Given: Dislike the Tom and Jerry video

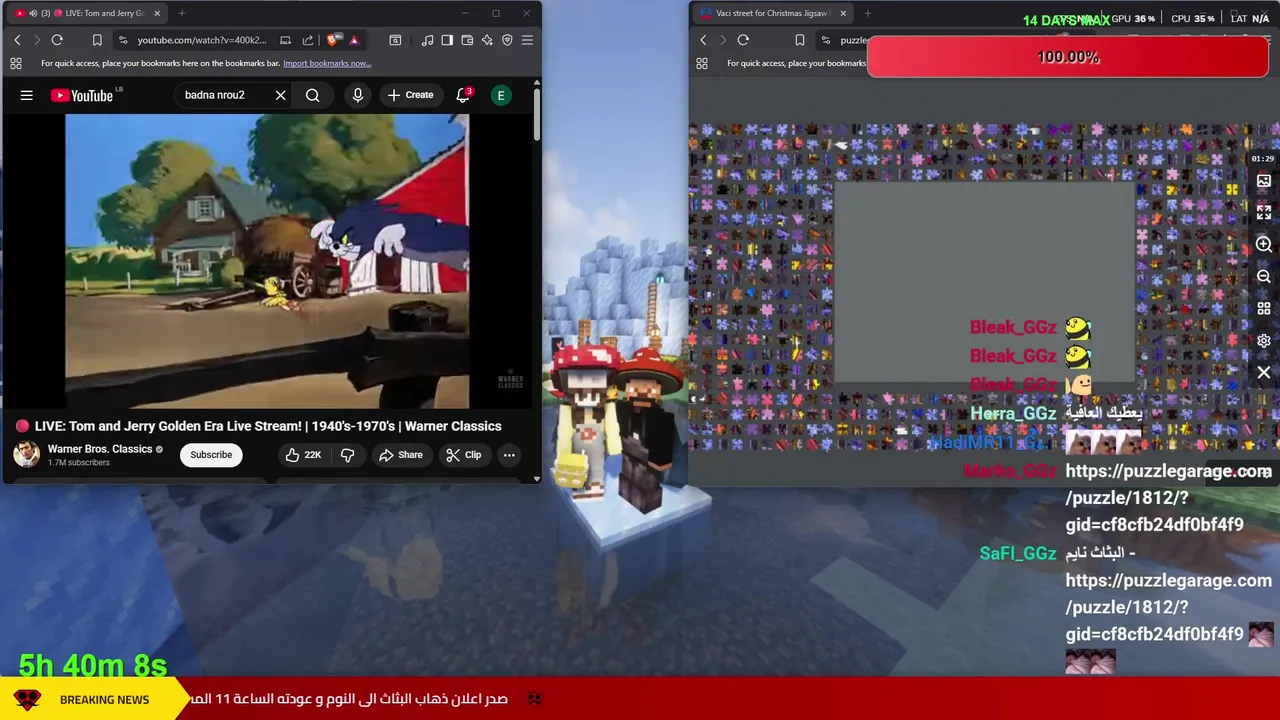Looking at the screenshot, I should [347, 455].
